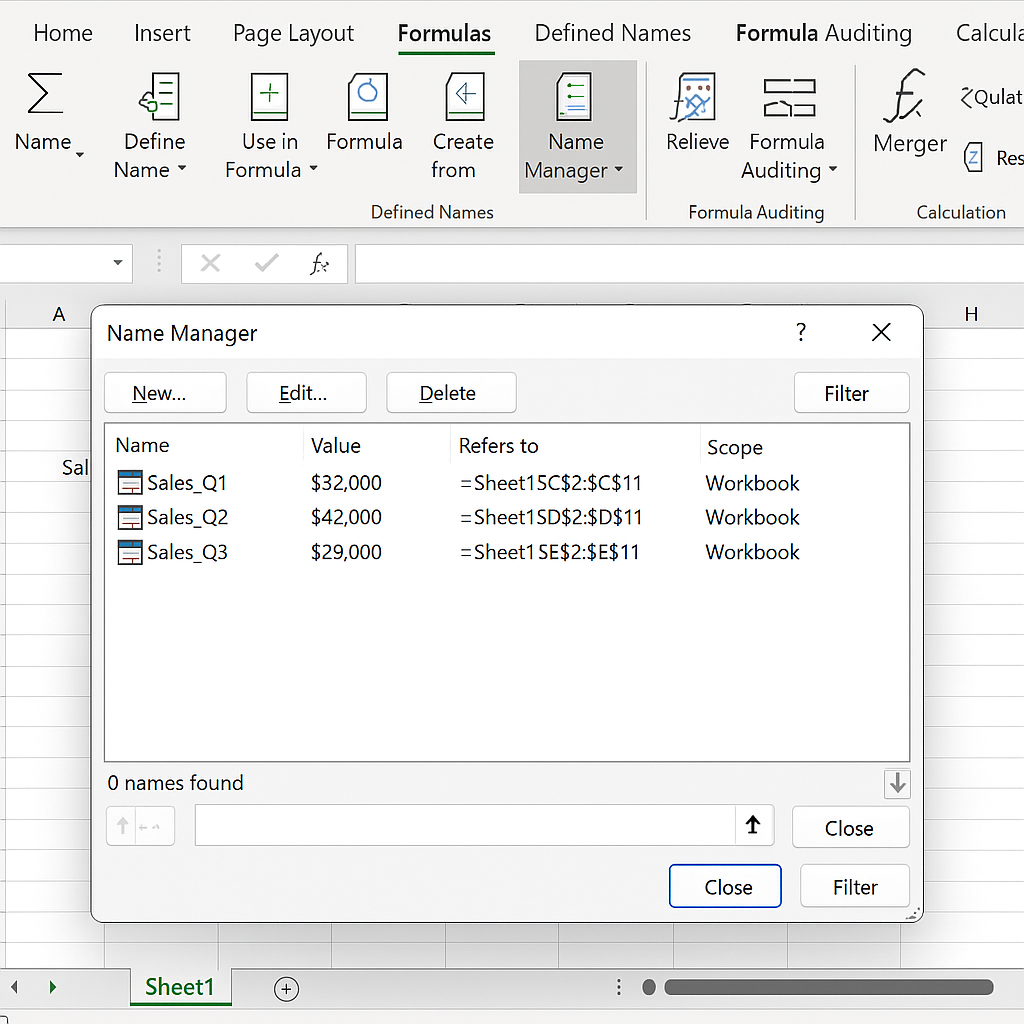
Task: Select the Formulas tab
Action: [x=445, y=33]
